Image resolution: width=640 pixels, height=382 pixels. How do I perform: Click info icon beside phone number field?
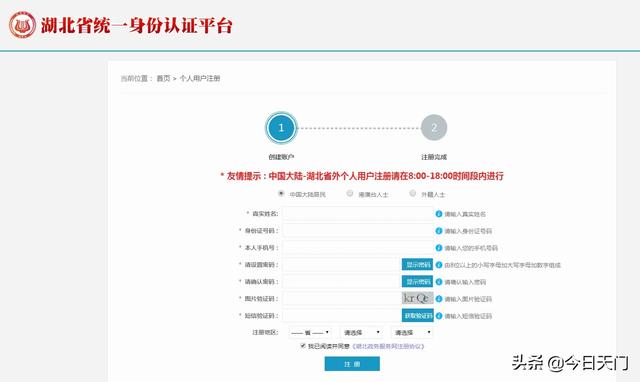pyautogui.click(x=439, y=248)
